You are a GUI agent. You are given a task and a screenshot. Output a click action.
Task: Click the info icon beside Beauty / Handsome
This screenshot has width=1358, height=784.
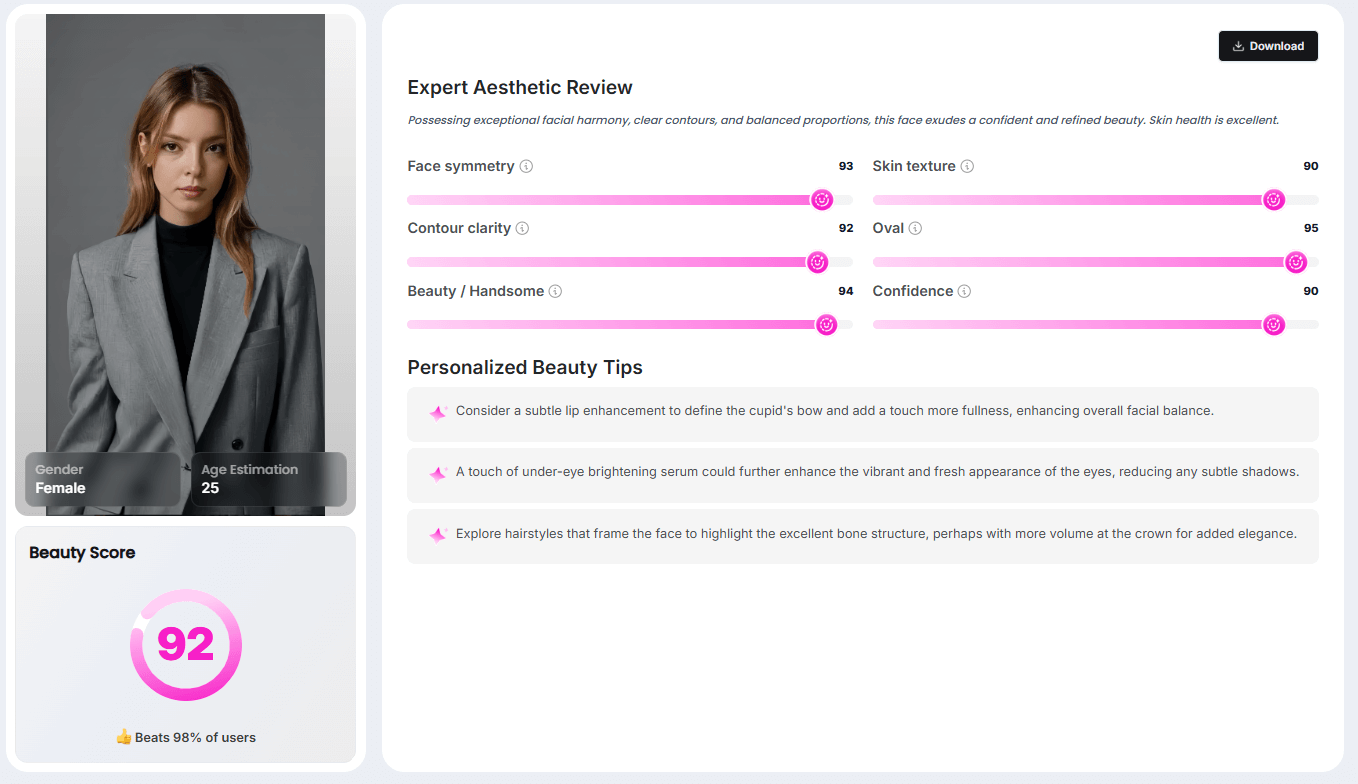point(555,291)
